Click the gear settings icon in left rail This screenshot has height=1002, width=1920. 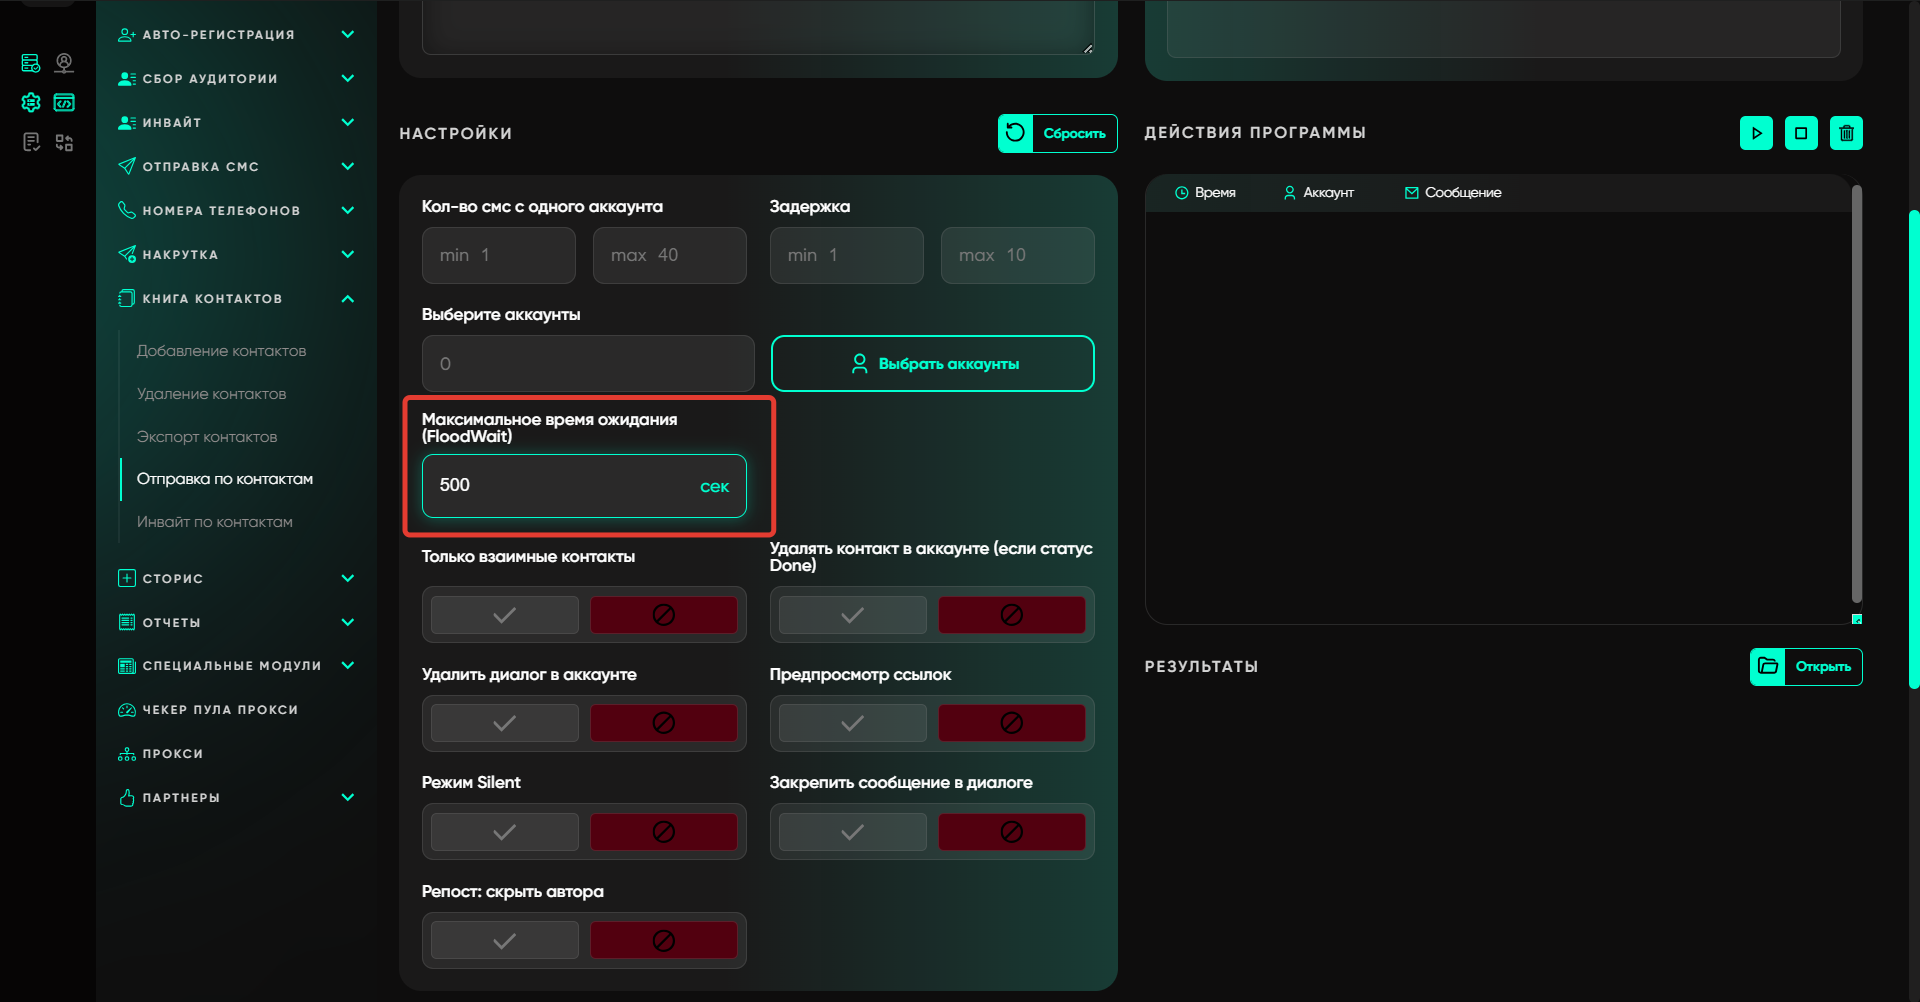point(31,102)
